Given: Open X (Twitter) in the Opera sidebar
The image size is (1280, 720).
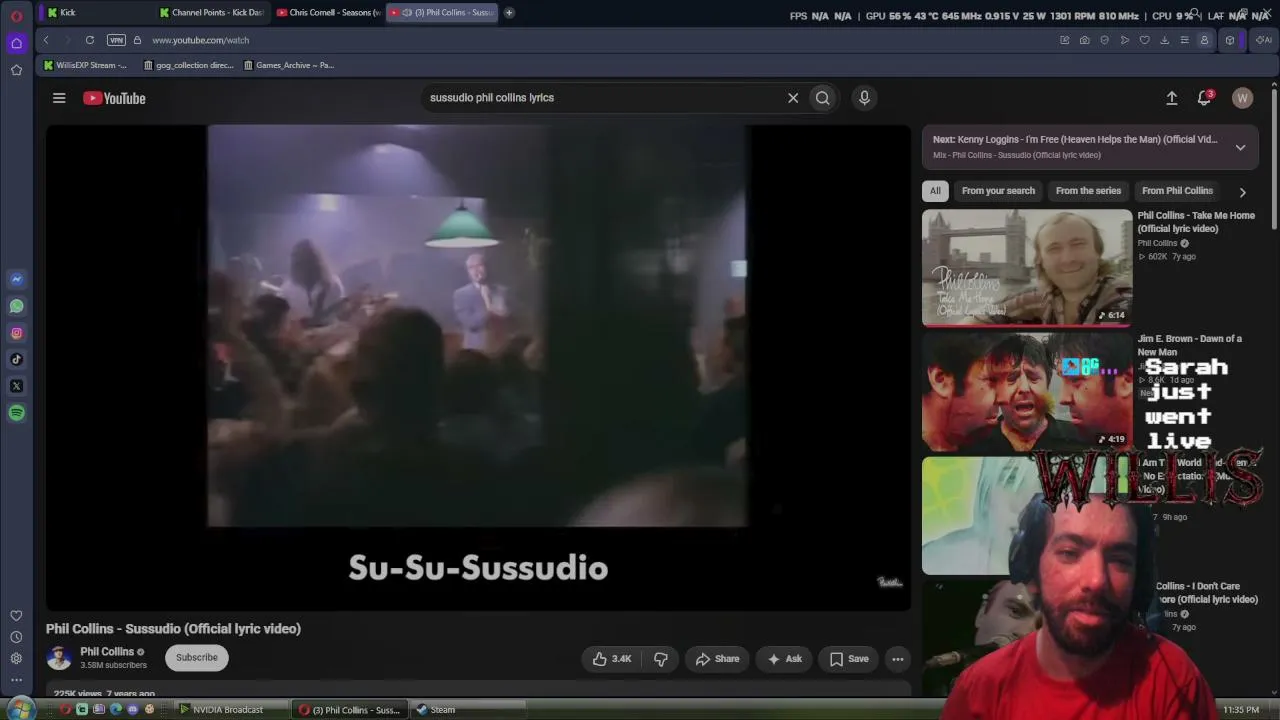Looking at the screenshot, I should coord(16,386).
